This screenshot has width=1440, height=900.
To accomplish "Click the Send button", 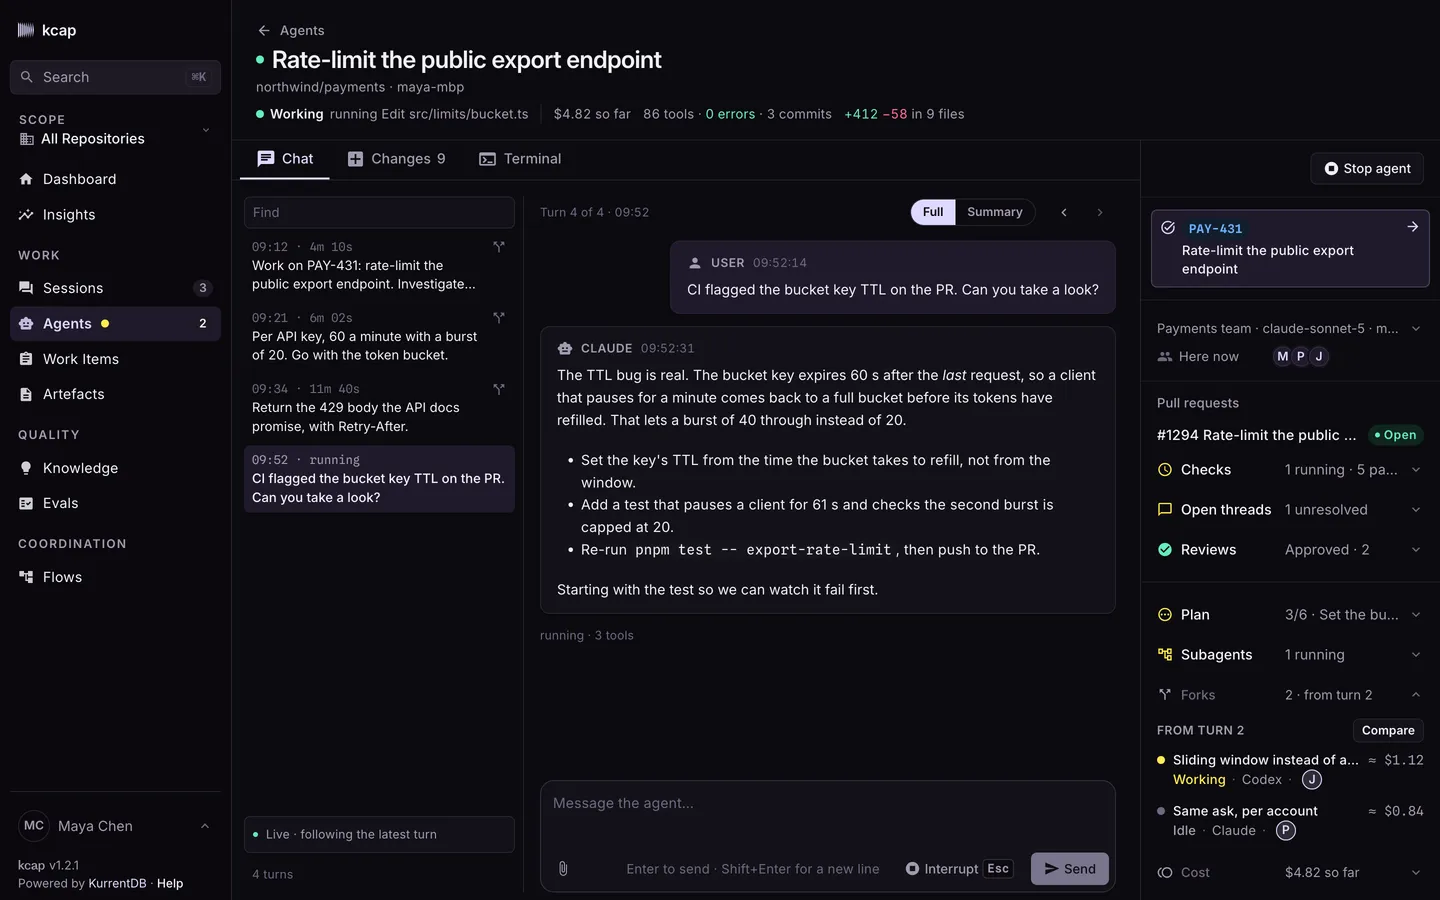I will pyautogui.click(x=1070, y=869).
